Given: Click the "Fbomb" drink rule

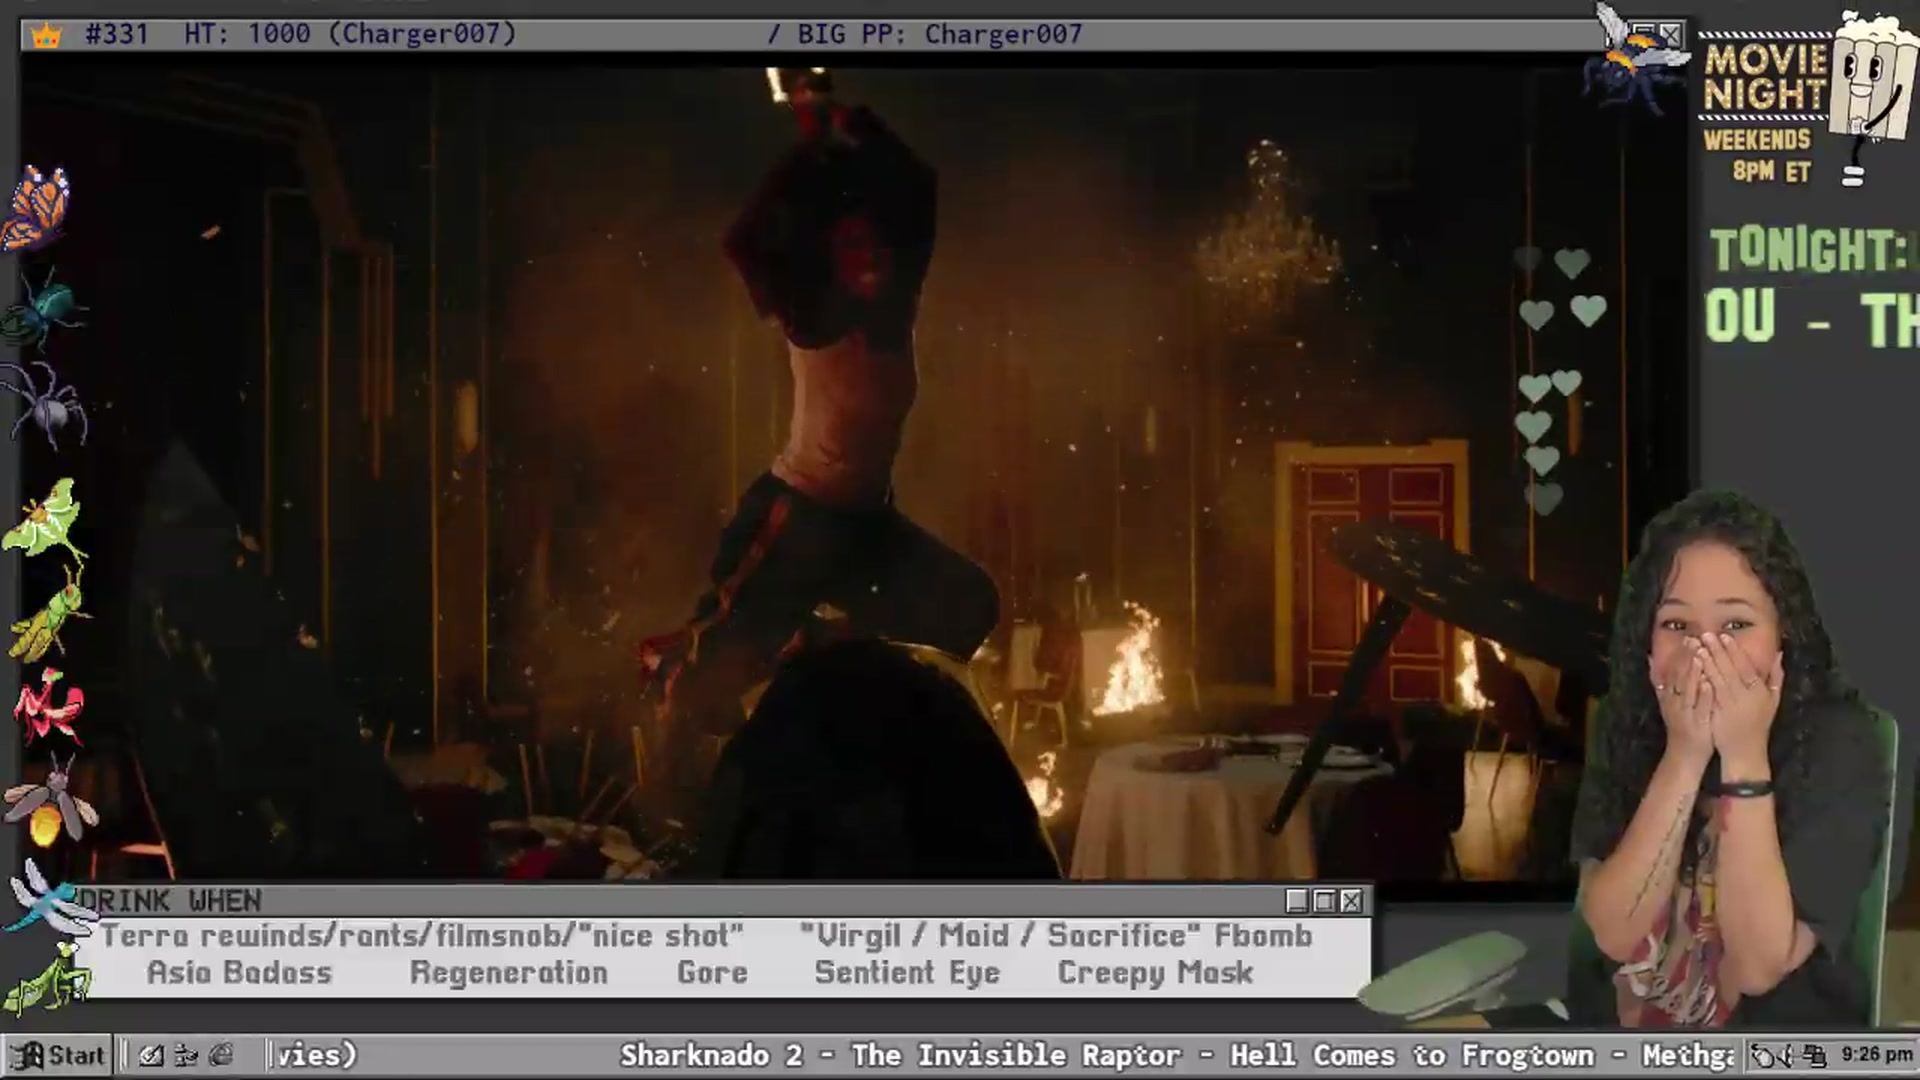Looking at the screenshot, I should 1263,936.
